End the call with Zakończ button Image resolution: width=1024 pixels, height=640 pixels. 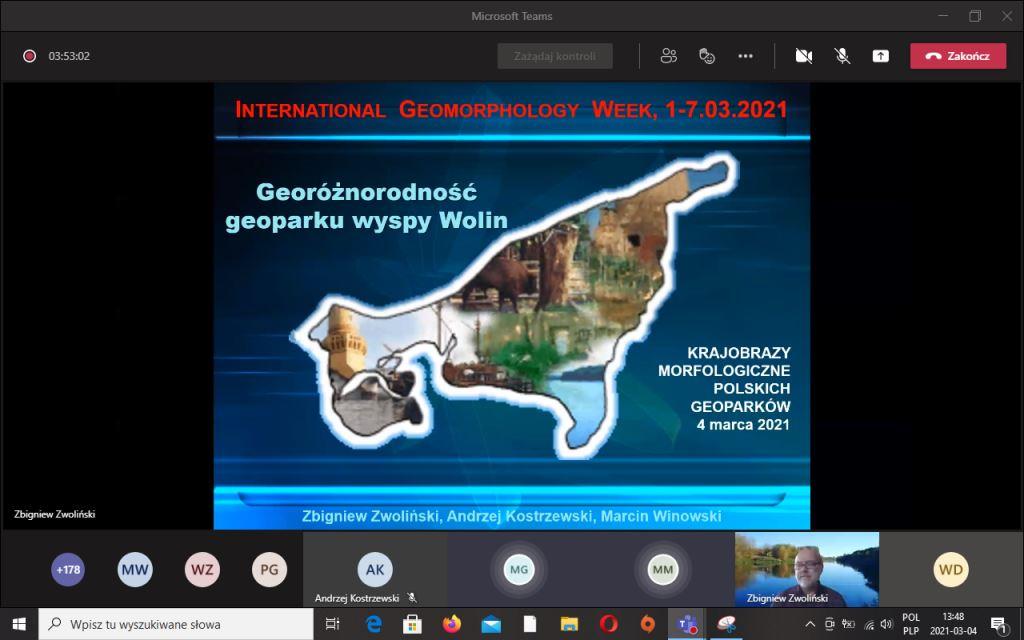(x=957, y=56)
